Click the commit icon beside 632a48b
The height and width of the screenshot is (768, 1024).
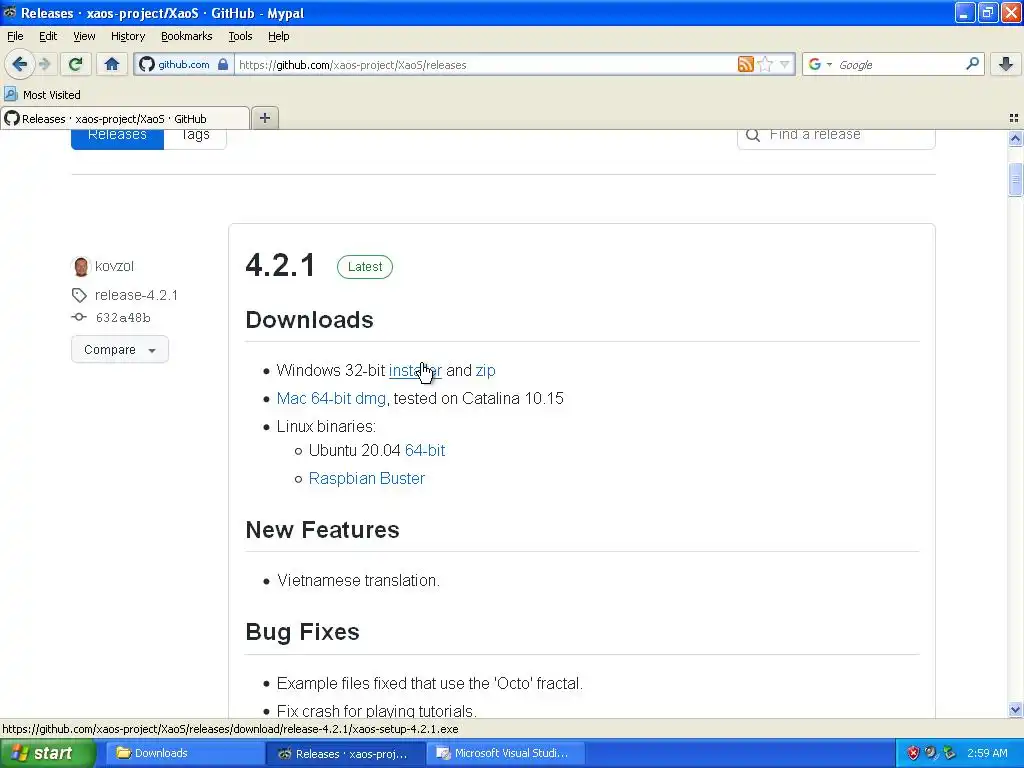point(79,317)
